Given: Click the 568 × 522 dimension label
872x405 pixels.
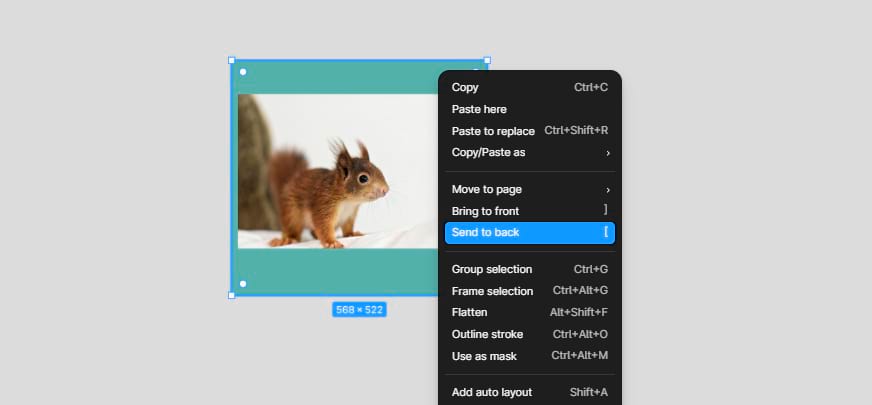Looking at the screenshot, I should (359, 310).
